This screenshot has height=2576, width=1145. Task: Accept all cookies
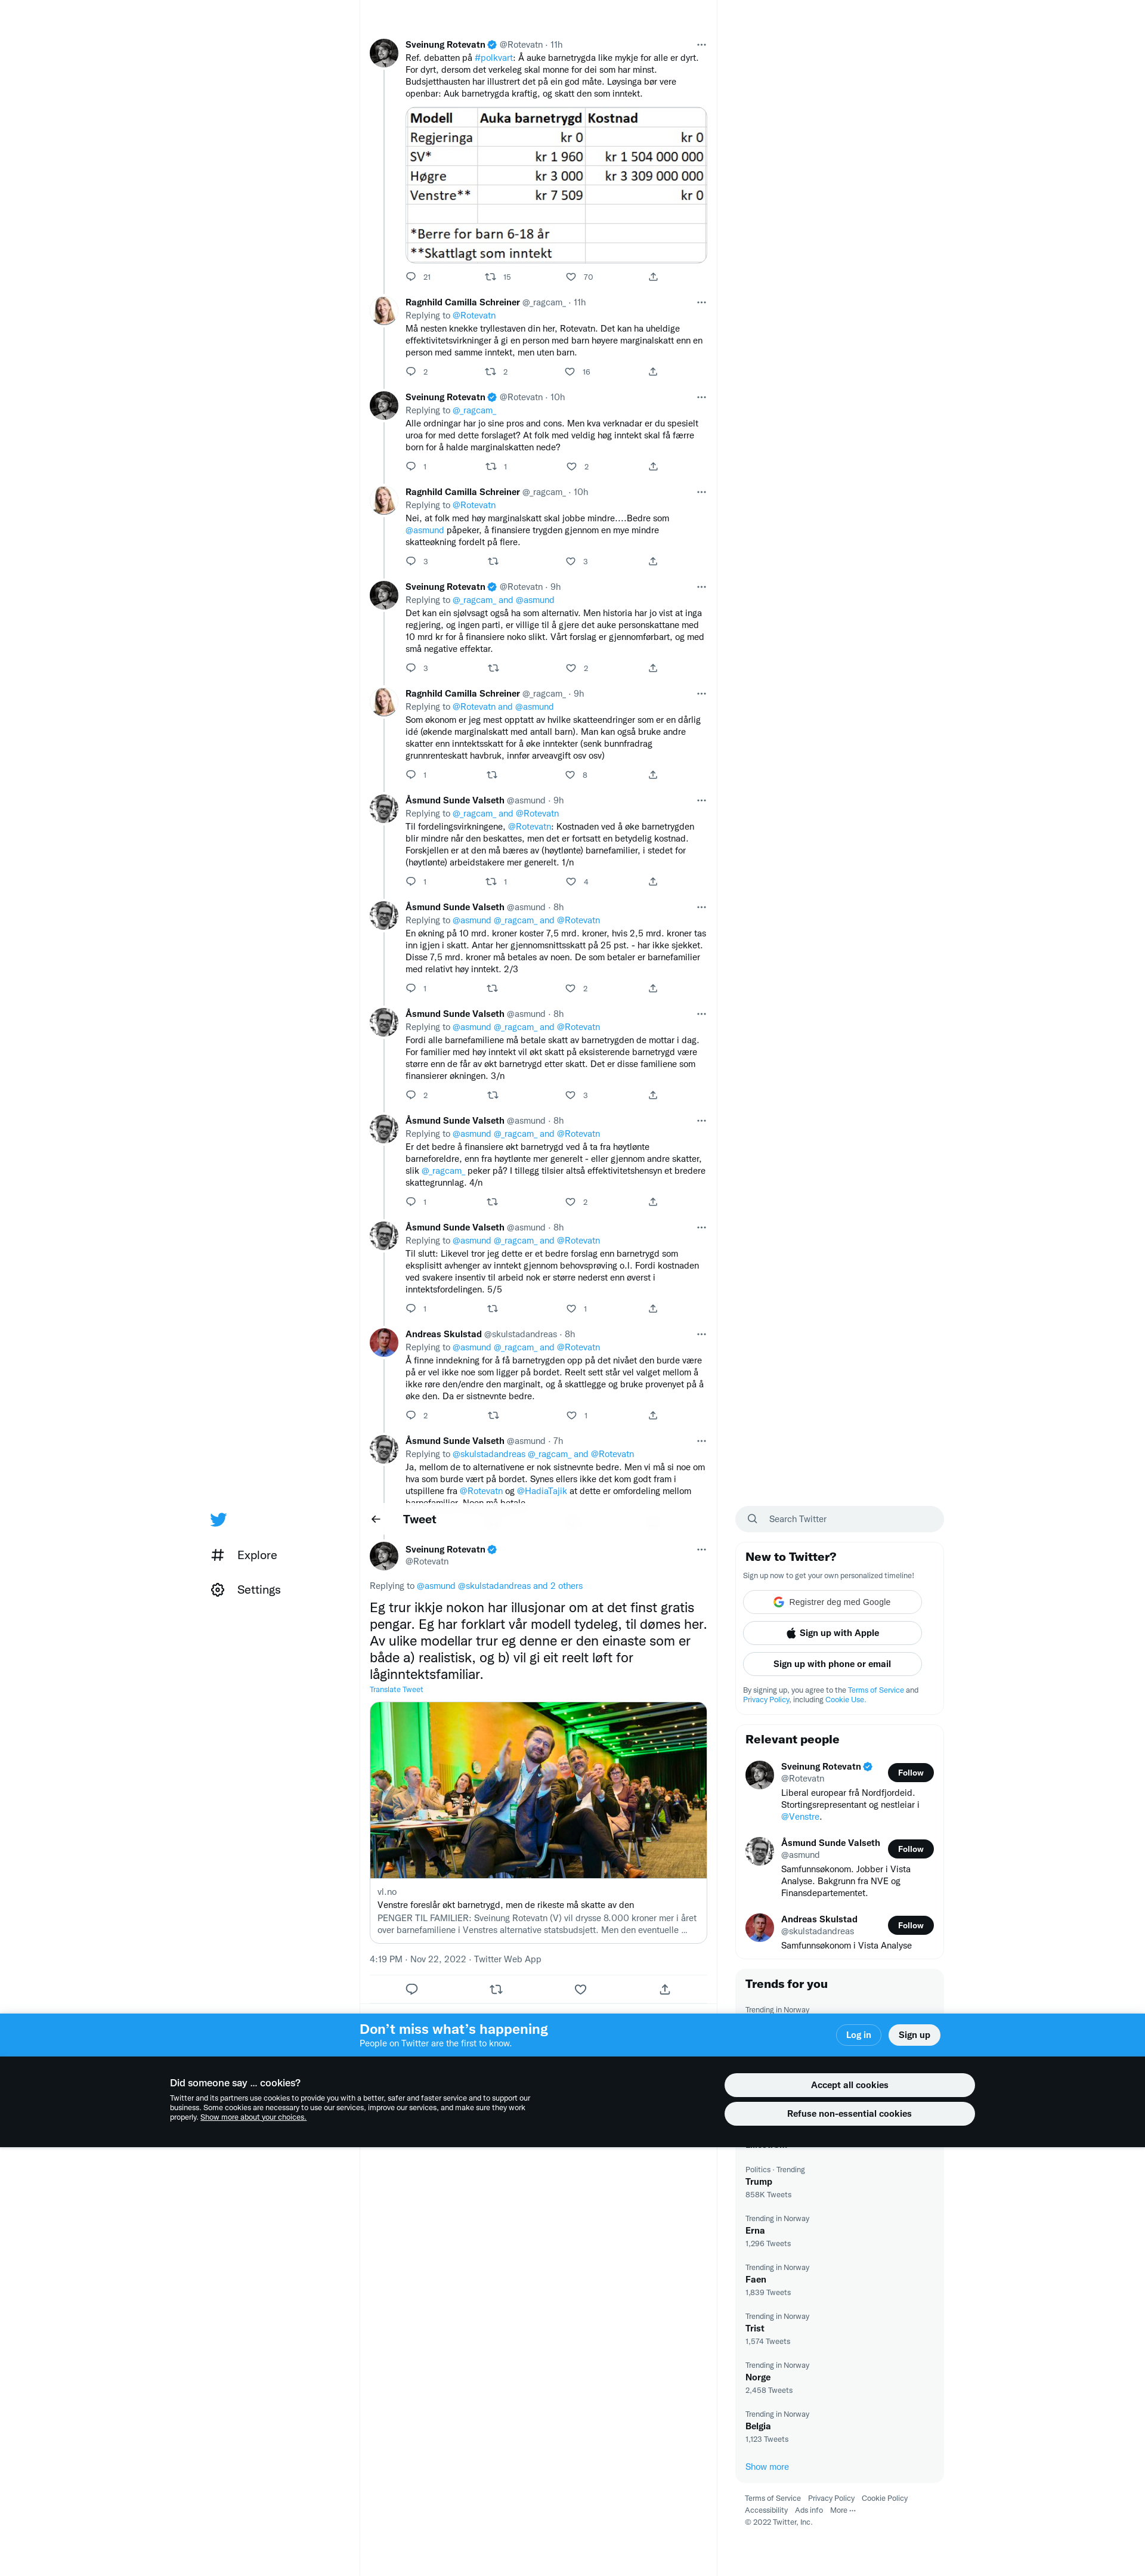pos(849,2085)
